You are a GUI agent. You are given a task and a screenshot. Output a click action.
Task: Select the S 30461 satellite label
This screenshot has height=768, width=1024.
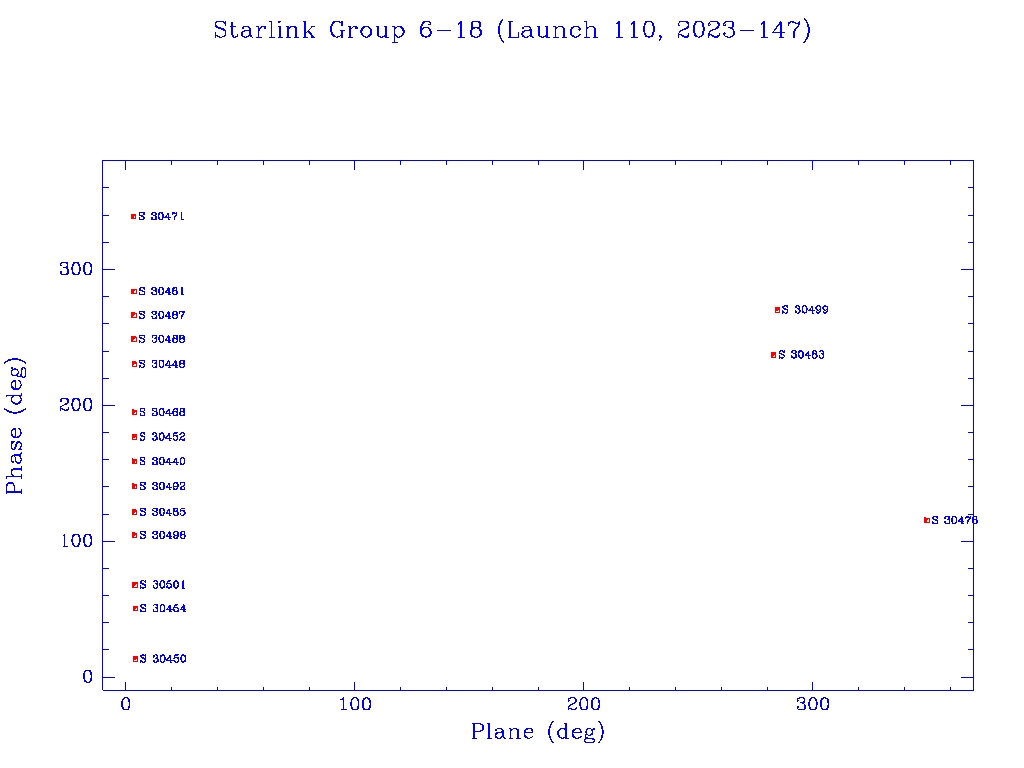point(161,291)
